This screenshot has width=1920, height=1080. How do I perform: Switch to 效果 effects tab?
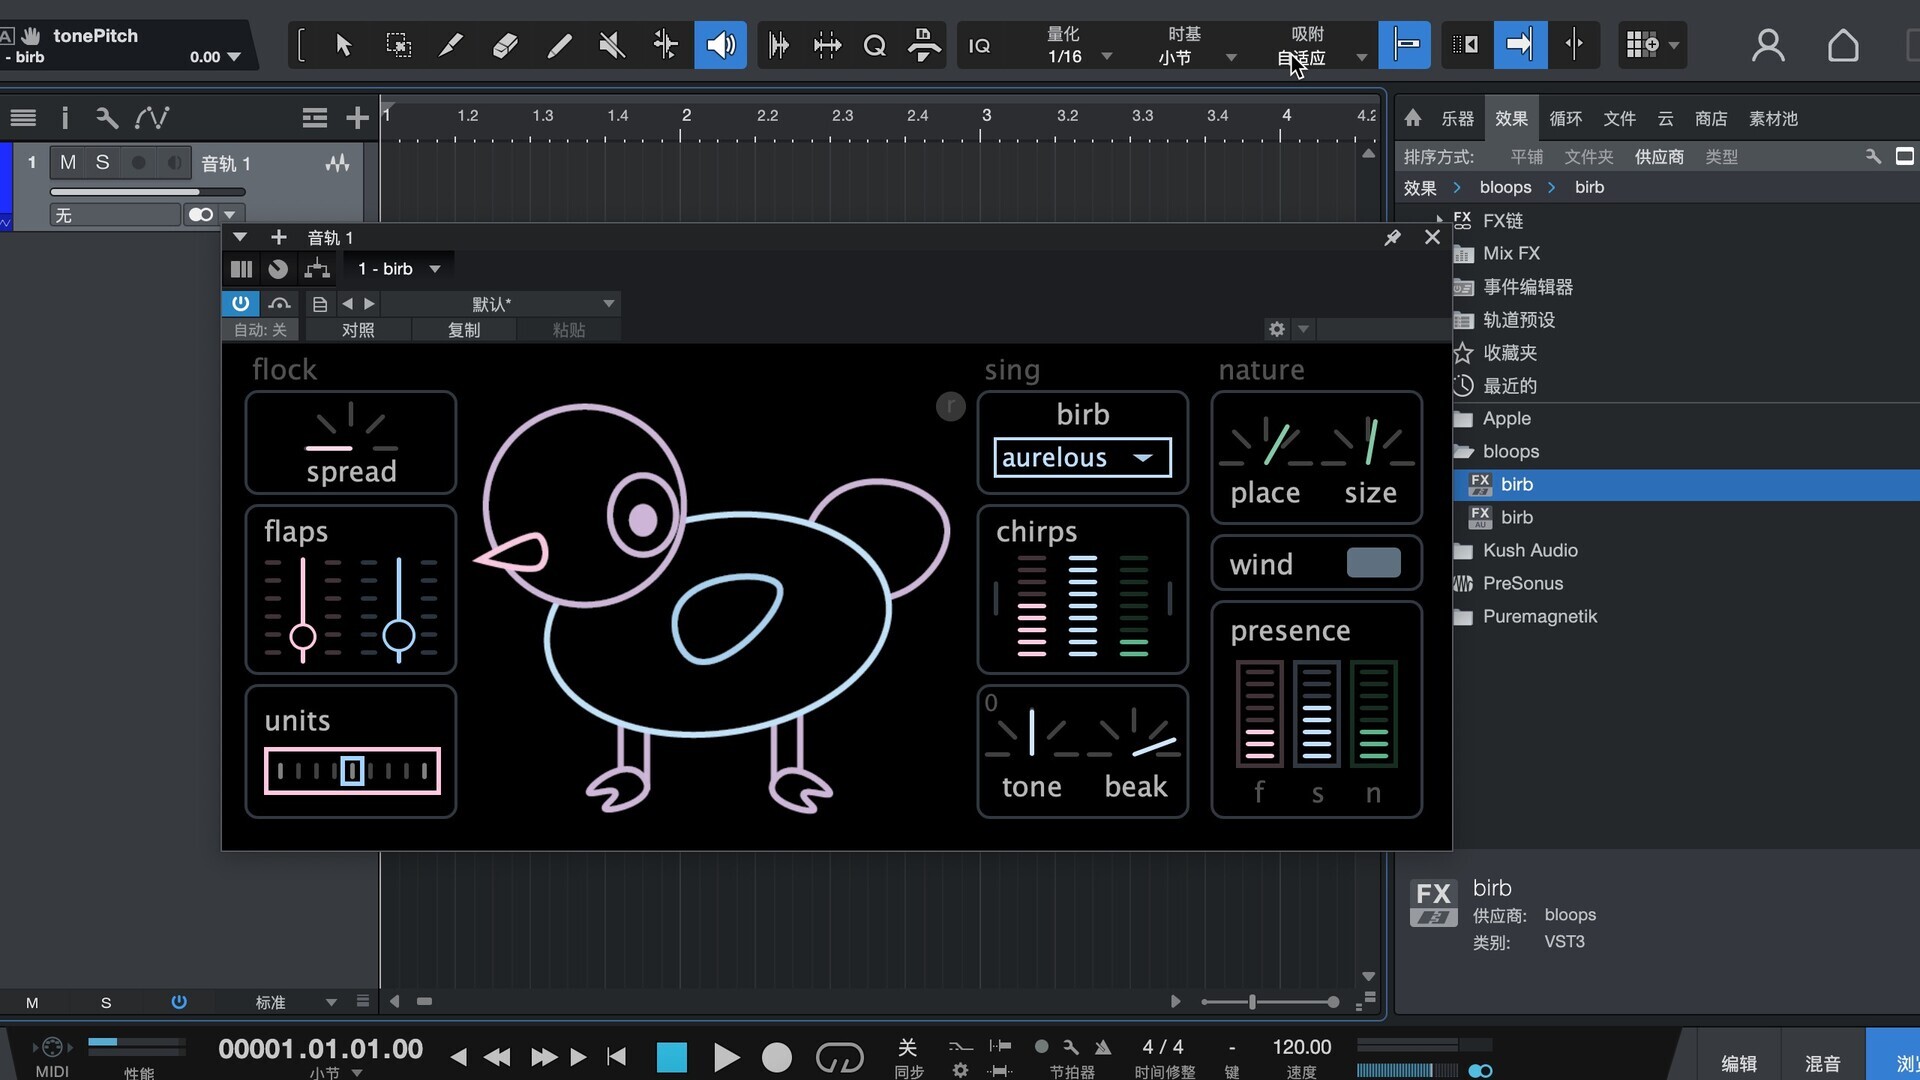1511,119
